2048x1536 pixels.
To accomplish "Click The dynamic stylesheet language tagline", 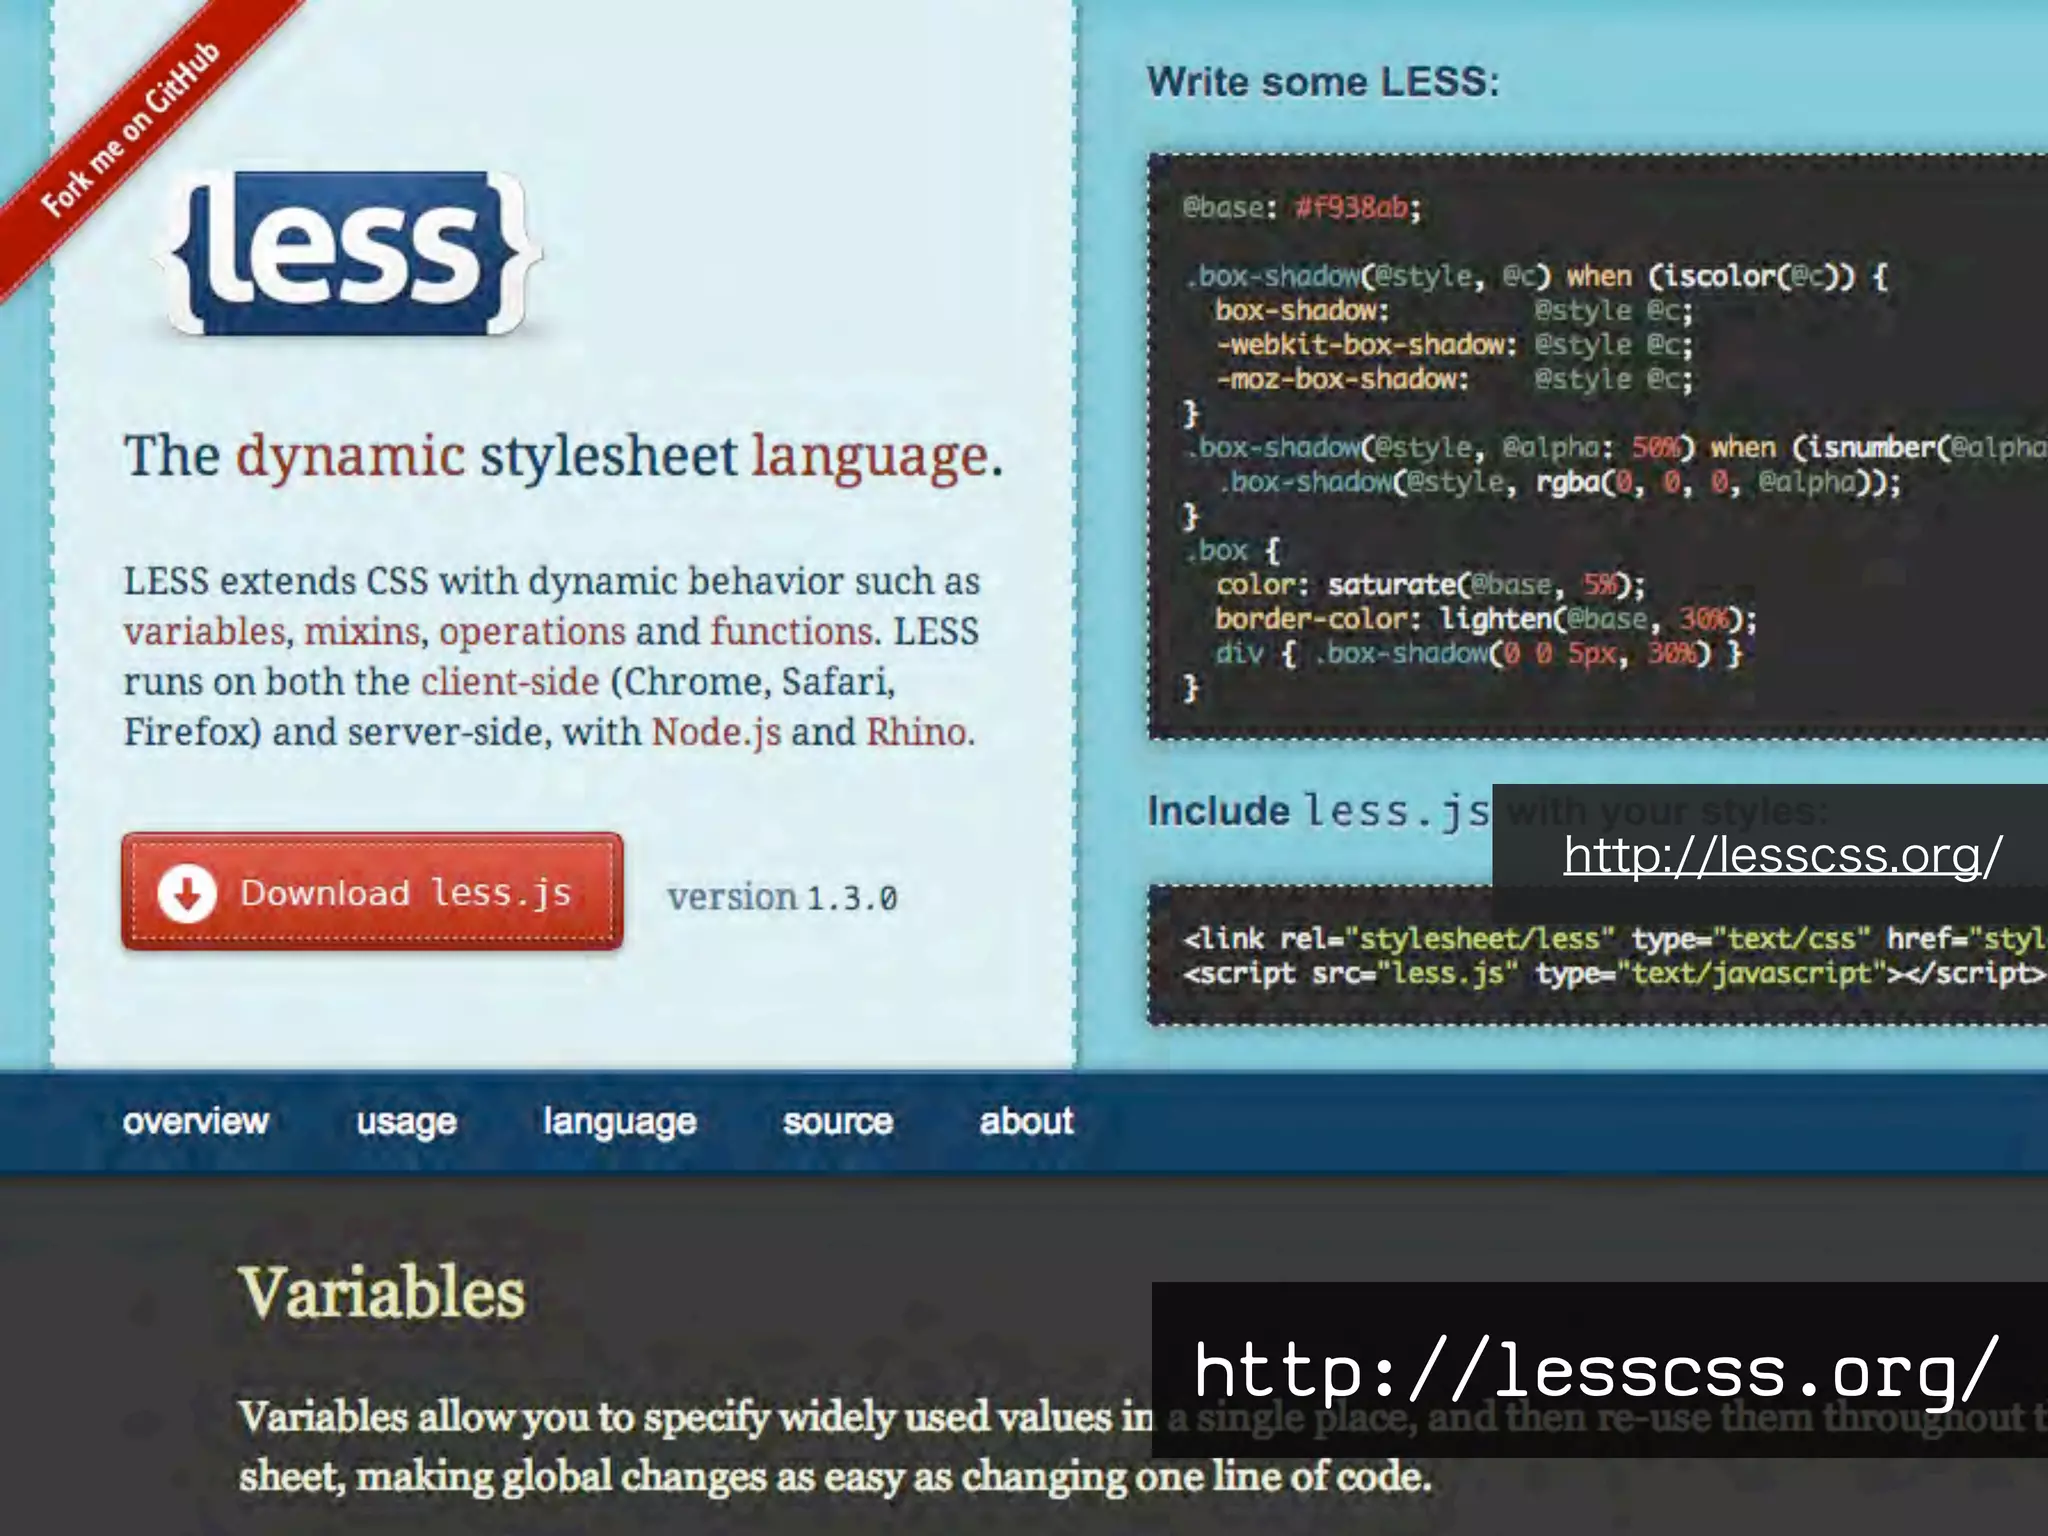I will tap(563, 457).
